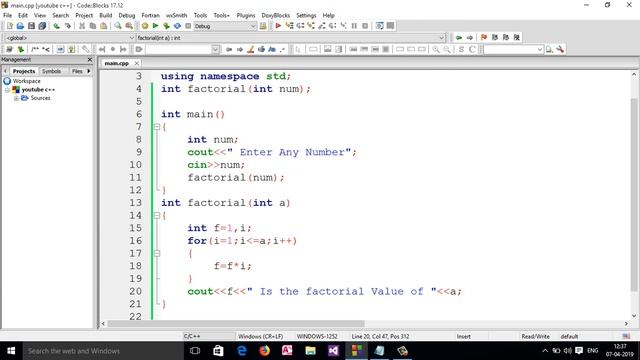Redo with the toolbar redo arrow
Viewport: 640px width, 360px height.
[68, 26]
